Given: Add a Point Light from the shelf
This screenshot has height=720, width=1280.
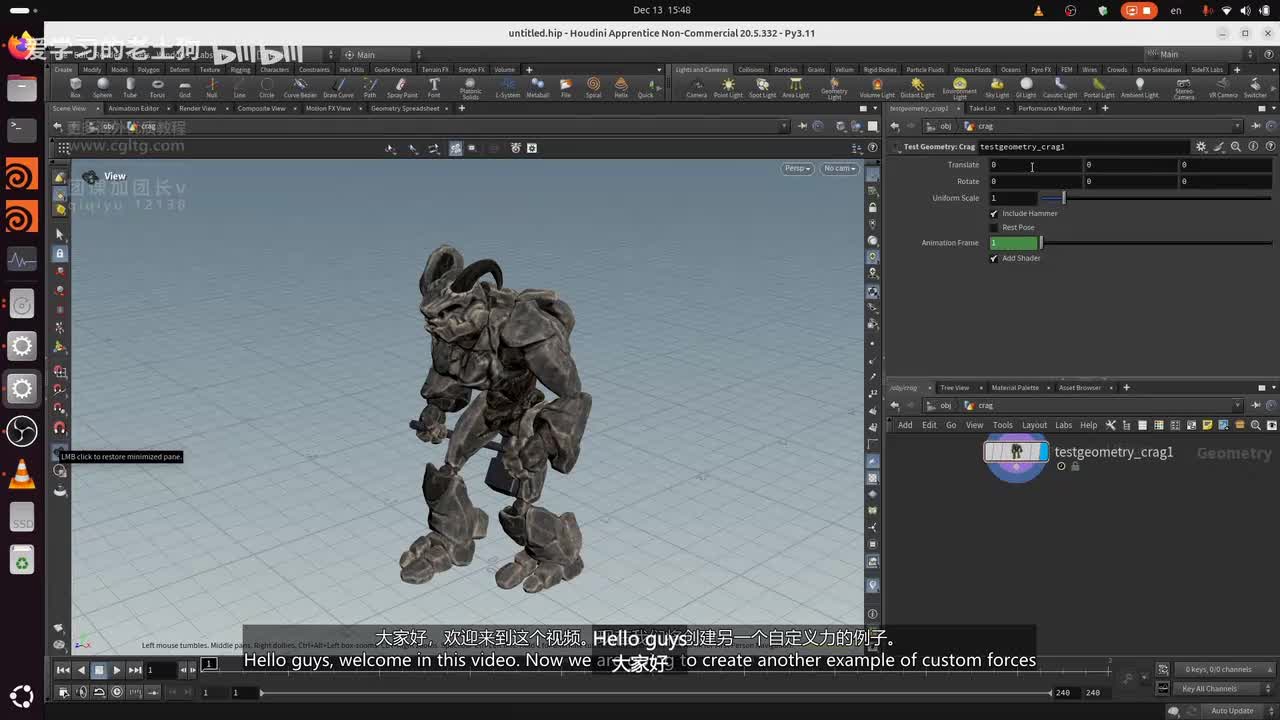Looking at the screenshot, I should 728,87.
